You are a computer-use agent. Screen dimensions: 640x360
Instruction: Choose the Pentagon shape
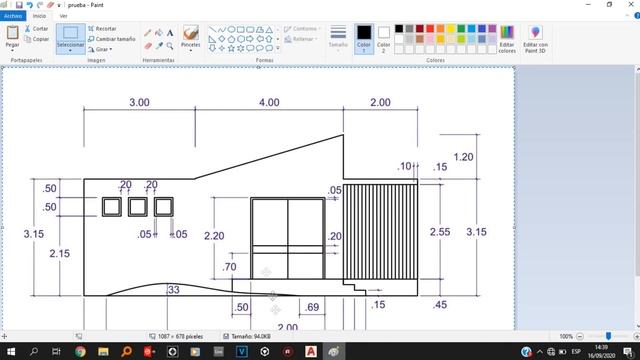231,39
